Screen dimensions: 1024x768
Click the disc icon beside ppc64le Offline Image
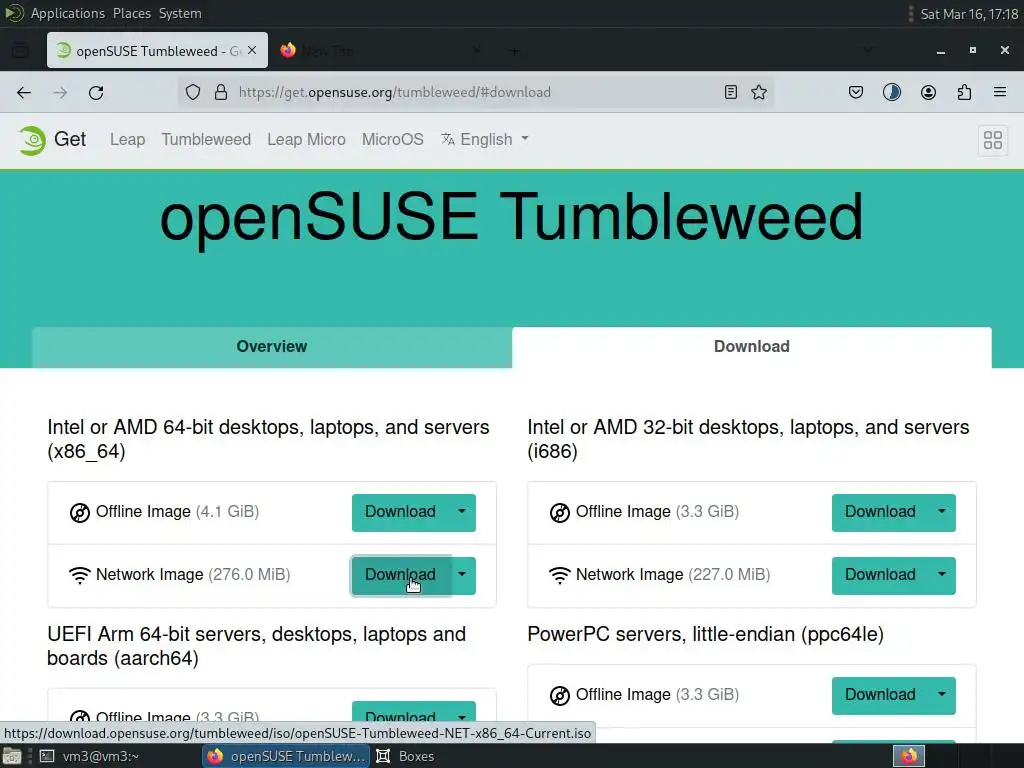click(560, 696)
